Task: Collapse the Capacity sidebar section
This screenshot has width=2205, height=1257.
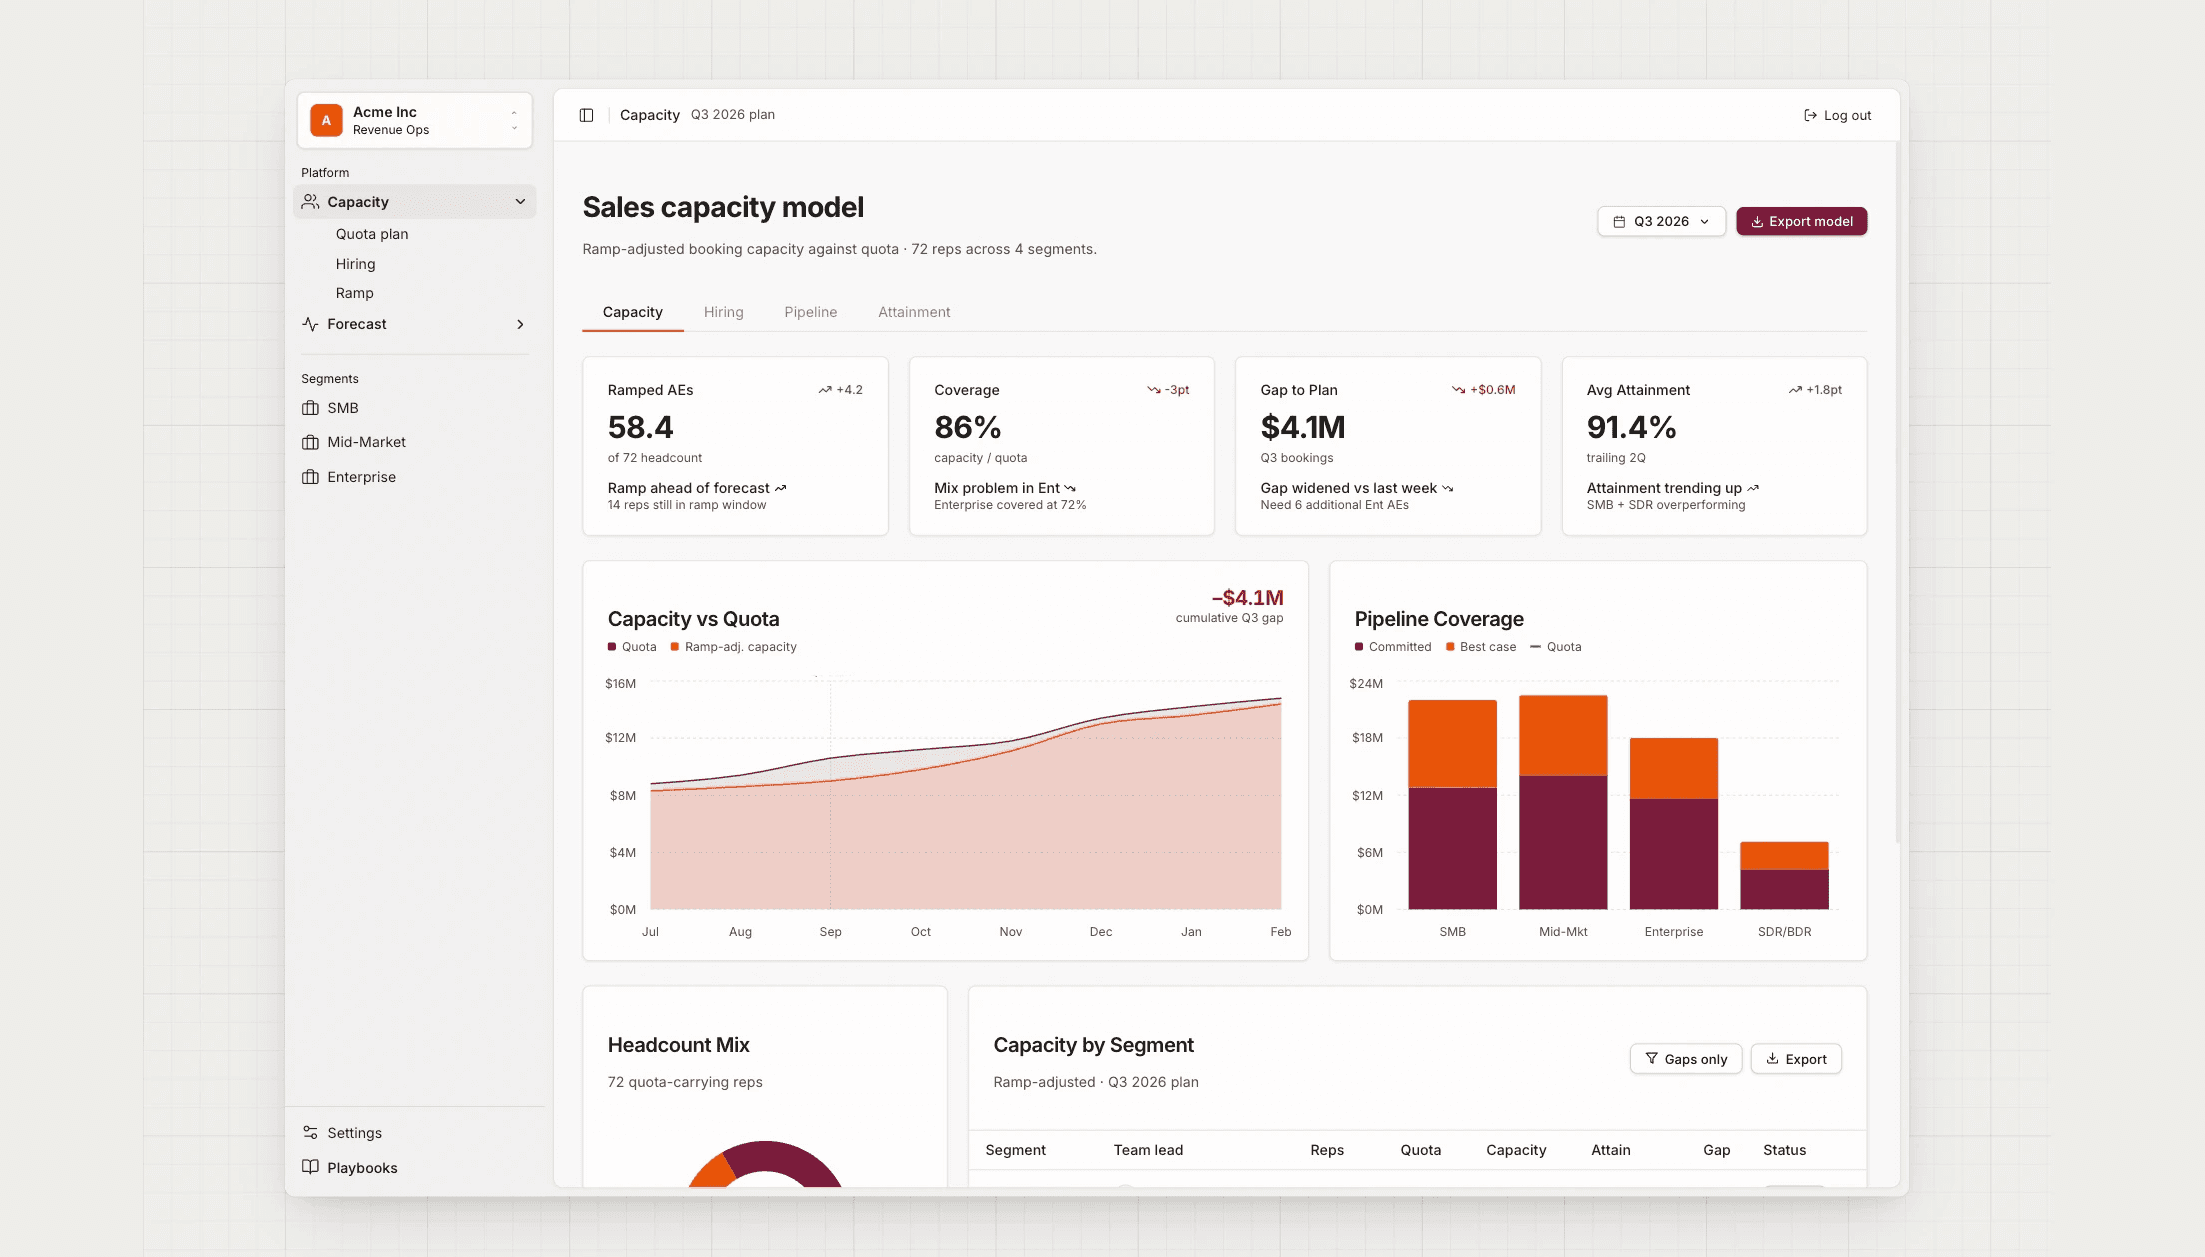Action: tap(520, 202)
